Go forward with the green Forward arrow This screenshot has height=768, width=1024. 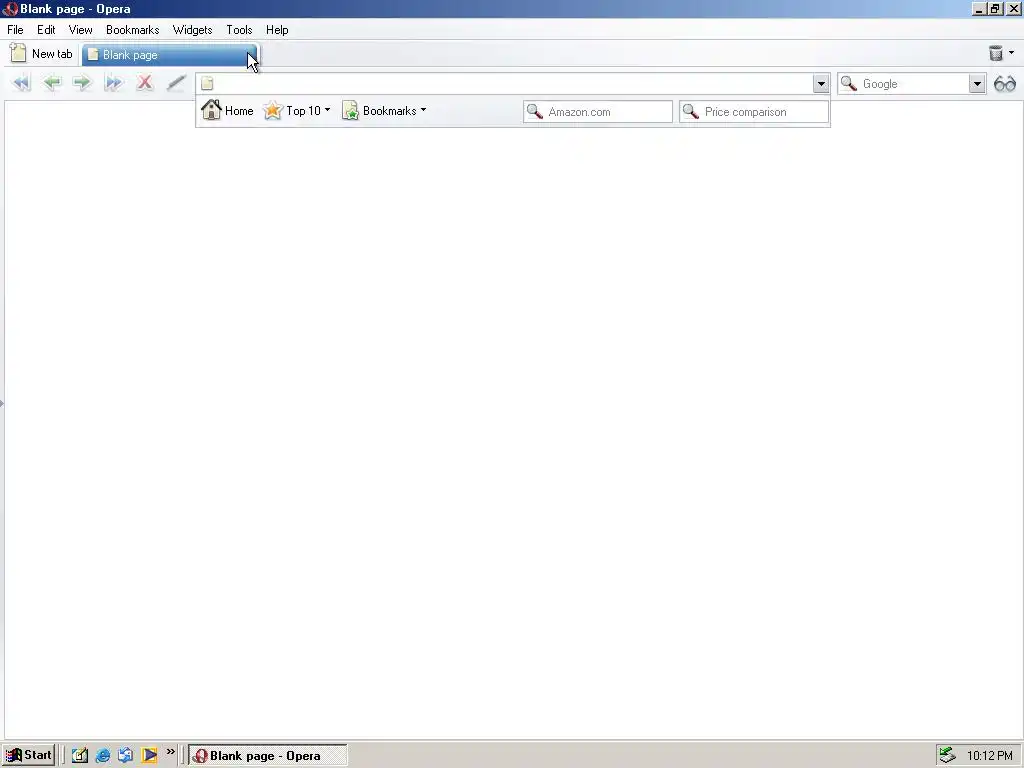point(82,83)
